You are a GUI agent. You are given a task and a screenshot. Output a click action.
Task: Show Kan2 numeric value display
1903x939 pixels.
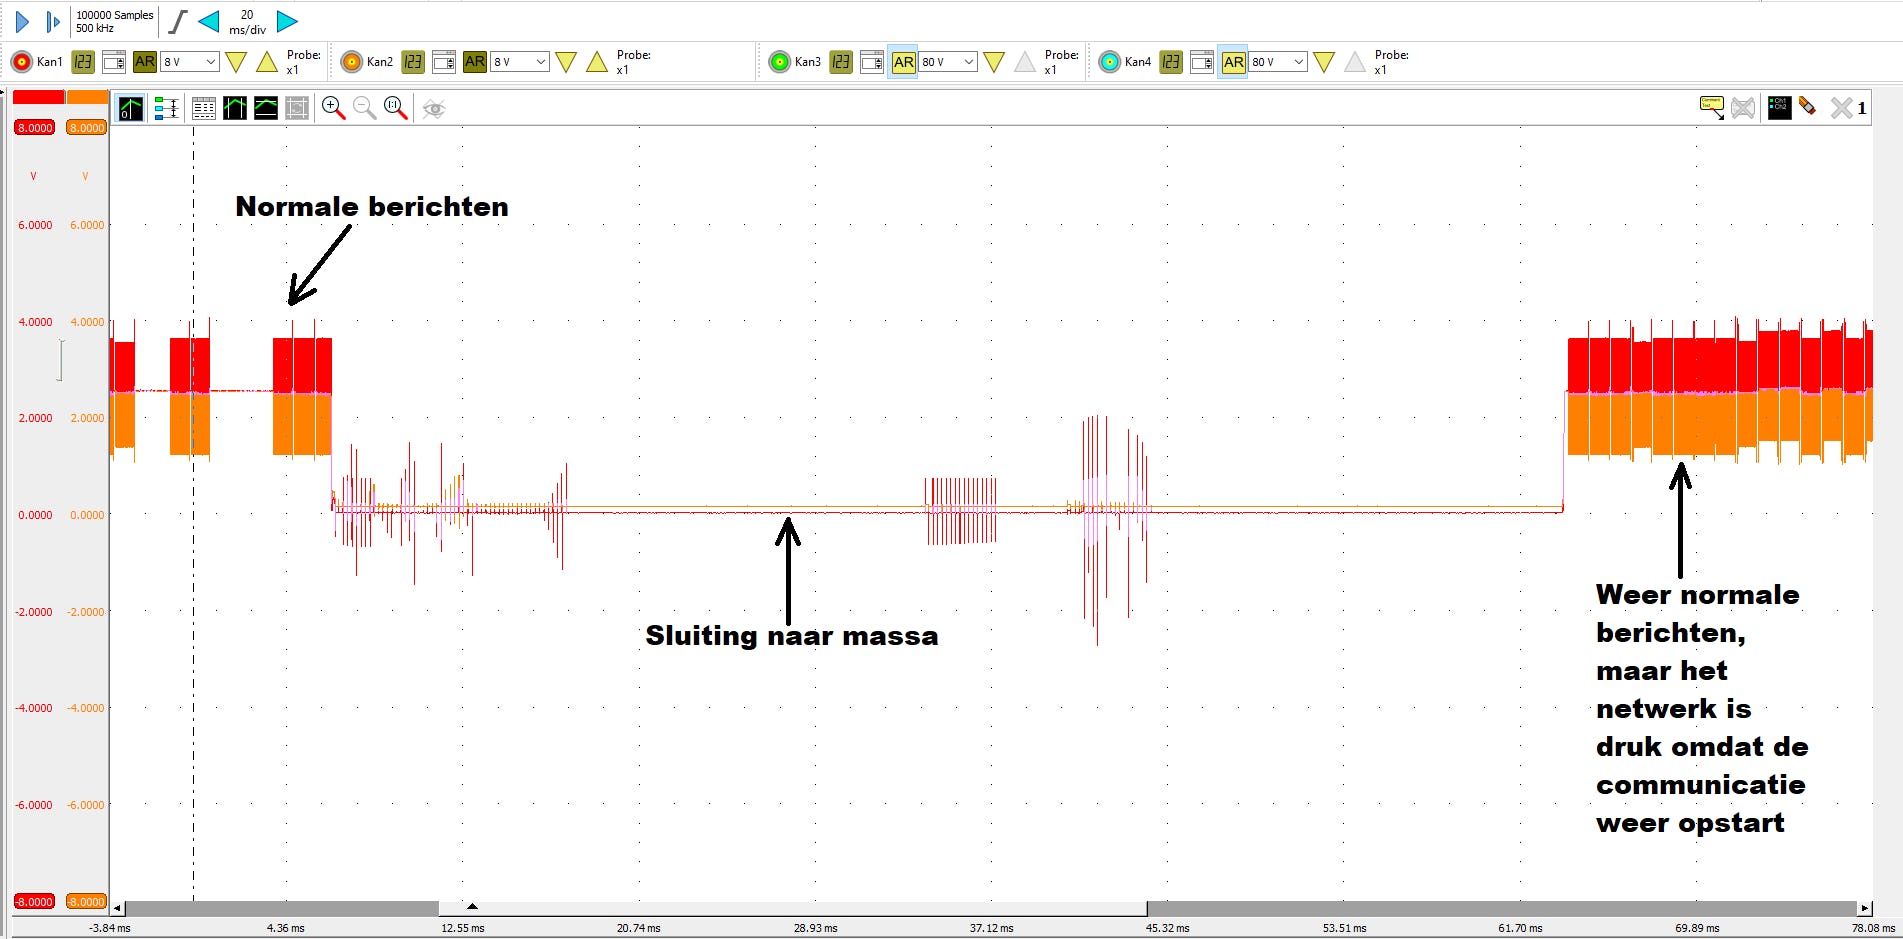[x=413, y=62]
